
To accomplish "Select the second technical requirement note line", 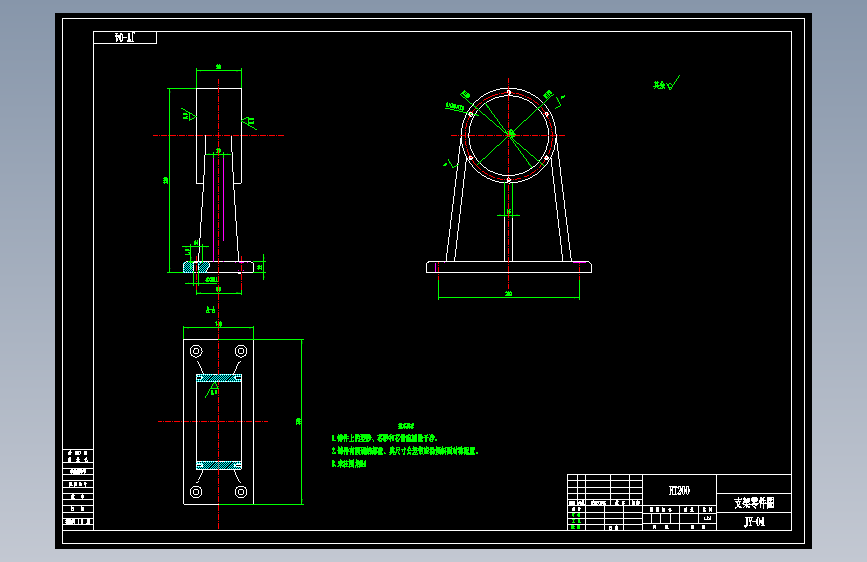I will (x=405, y=451).
